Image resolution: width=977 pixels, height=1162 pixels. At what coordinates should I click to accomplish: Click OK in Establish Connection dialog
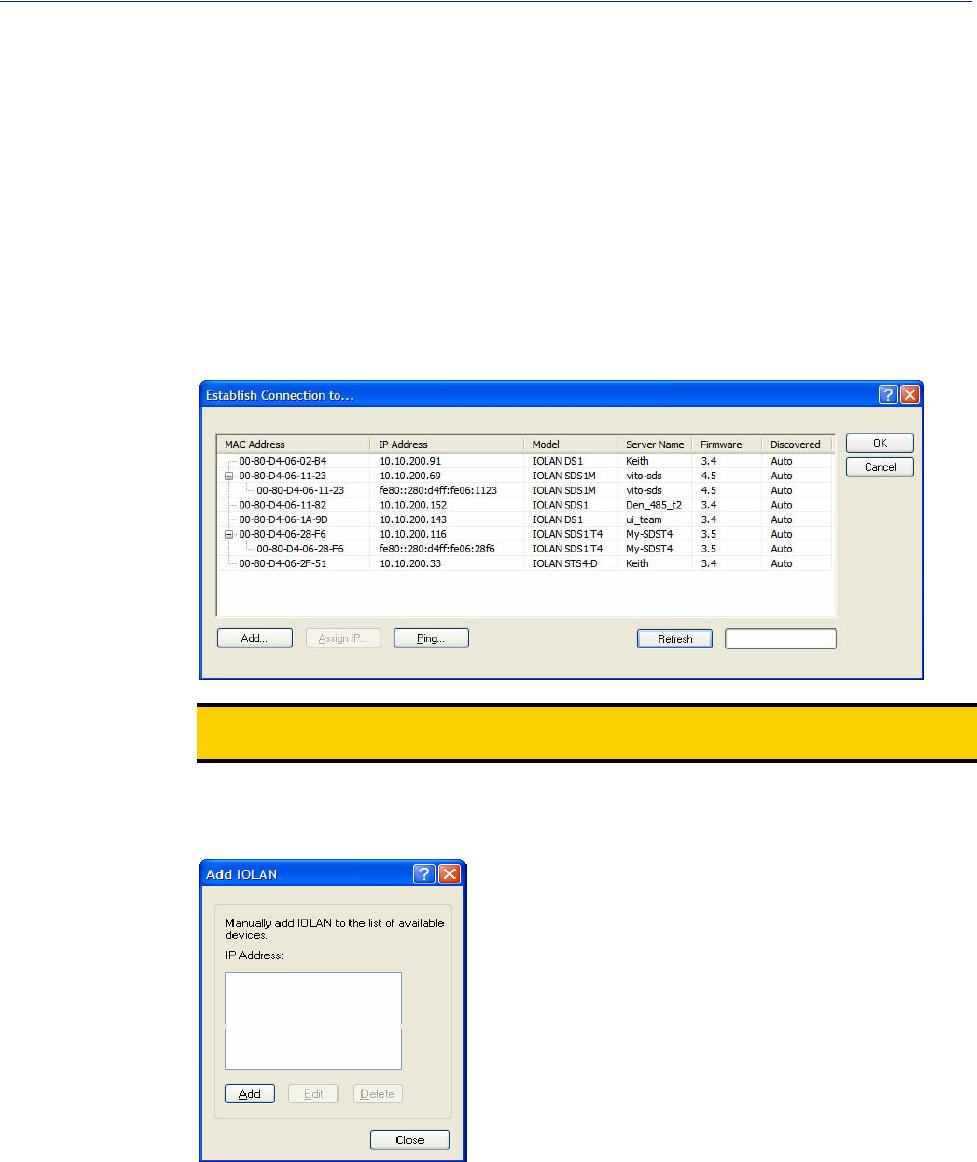880,443
